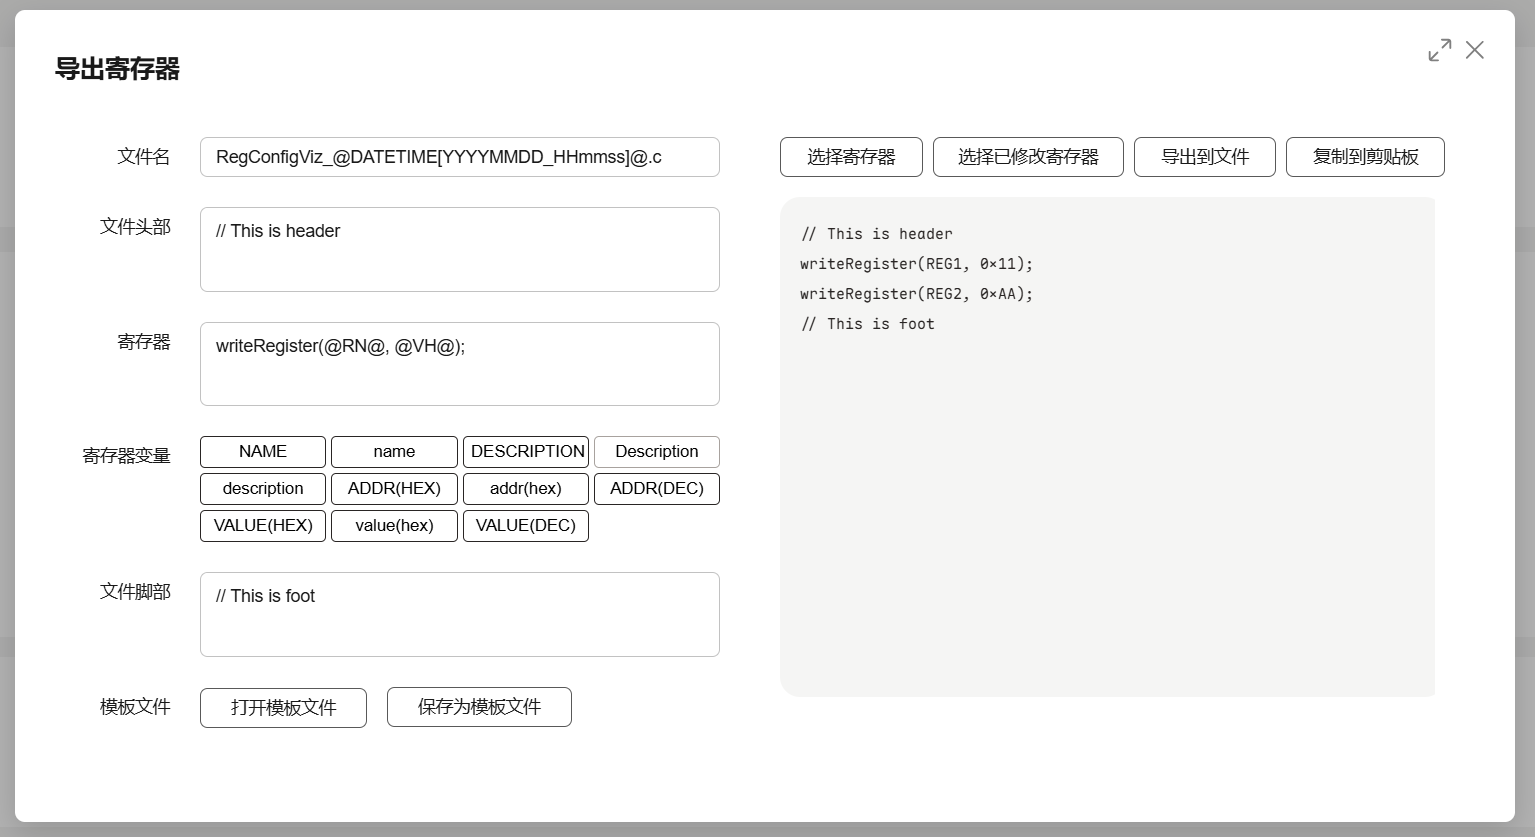Screen dimensions: 1535x837
Task: Insert the ADDR(HEX) variable
Action: [x=394, y=489]
